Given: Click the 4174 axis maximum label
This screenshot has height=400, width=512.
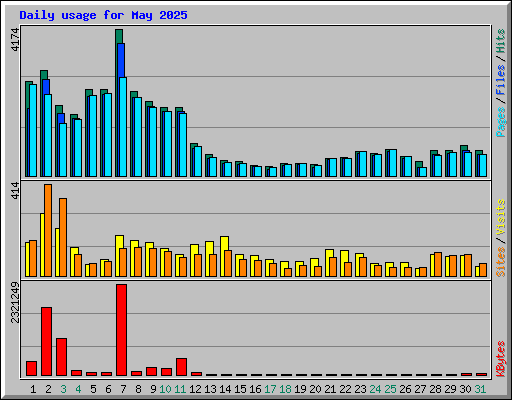Looking at the screenshot, I should point(15,39).
